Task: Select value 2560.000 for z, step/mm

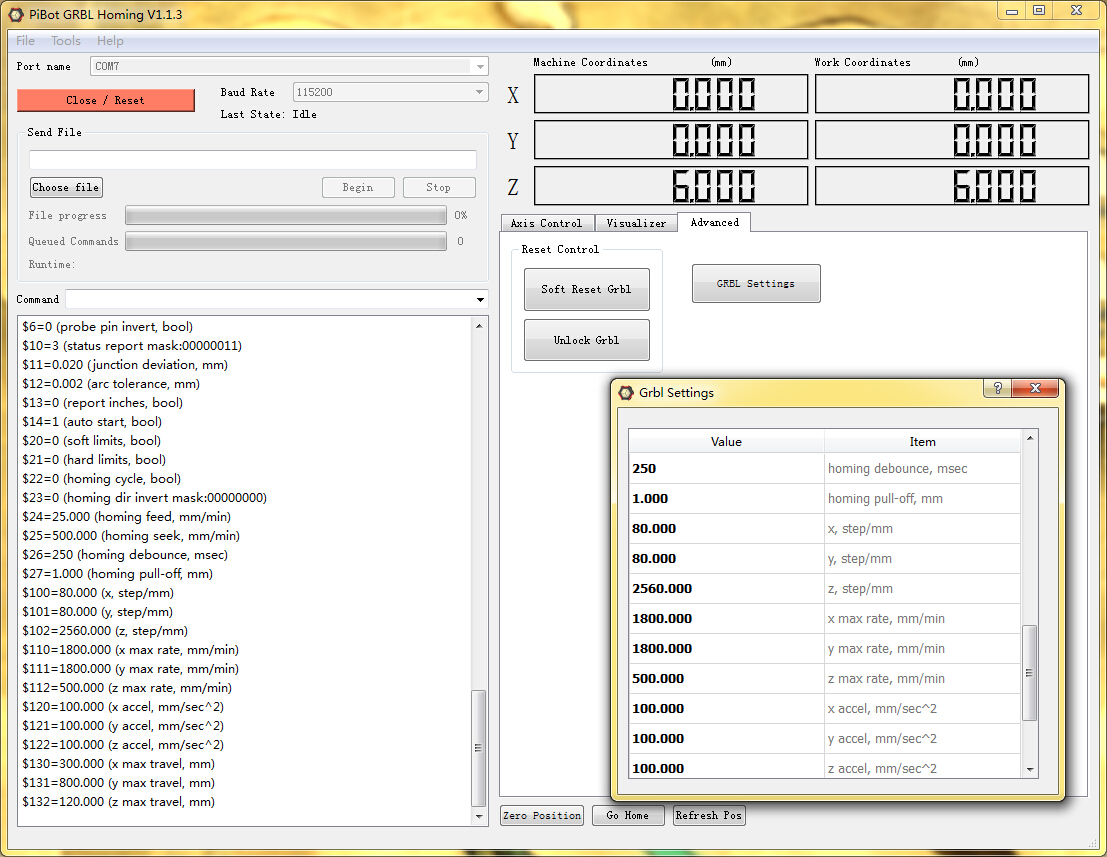Action: [x=726, y=589]
